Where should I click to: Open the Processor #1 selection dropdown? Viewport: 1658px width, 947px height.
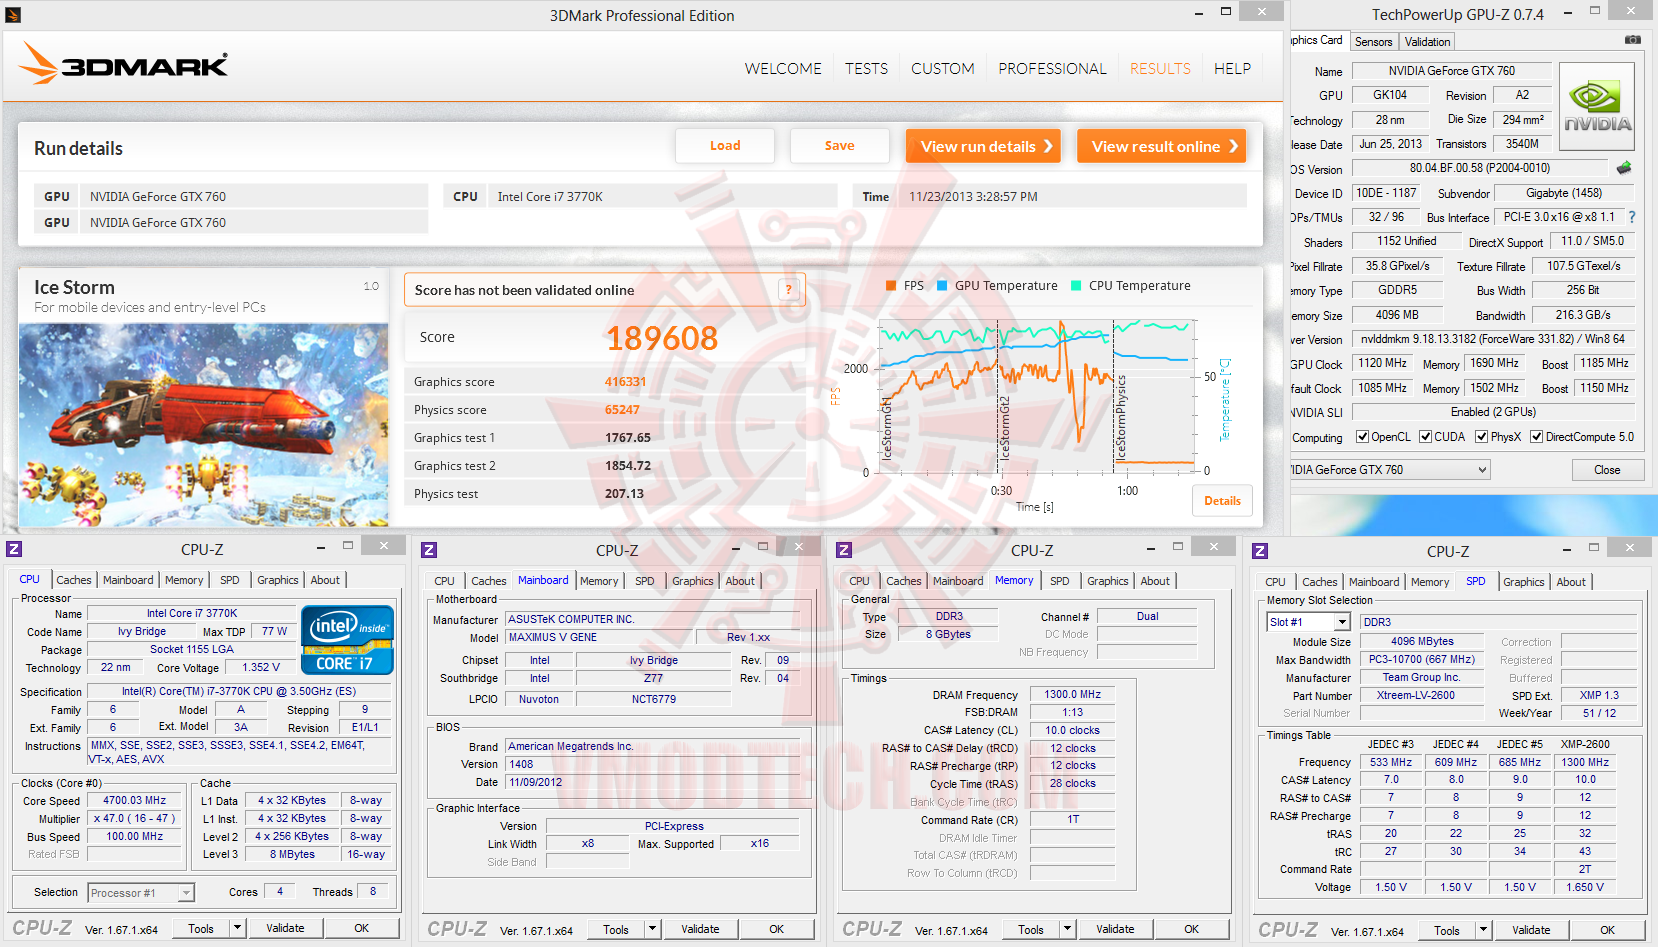click(186, 893)
